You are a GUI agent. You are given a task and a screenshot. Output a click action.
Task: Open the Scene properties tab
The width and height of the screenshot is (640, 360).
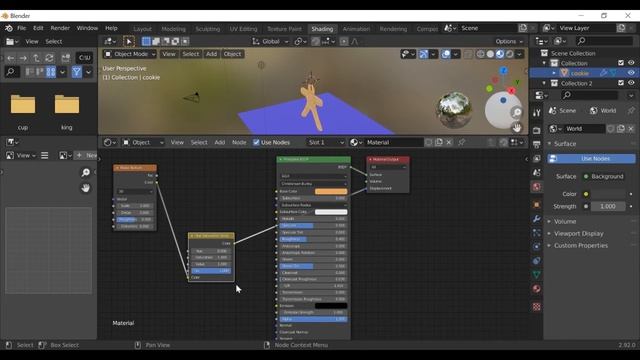pos(537,172)
